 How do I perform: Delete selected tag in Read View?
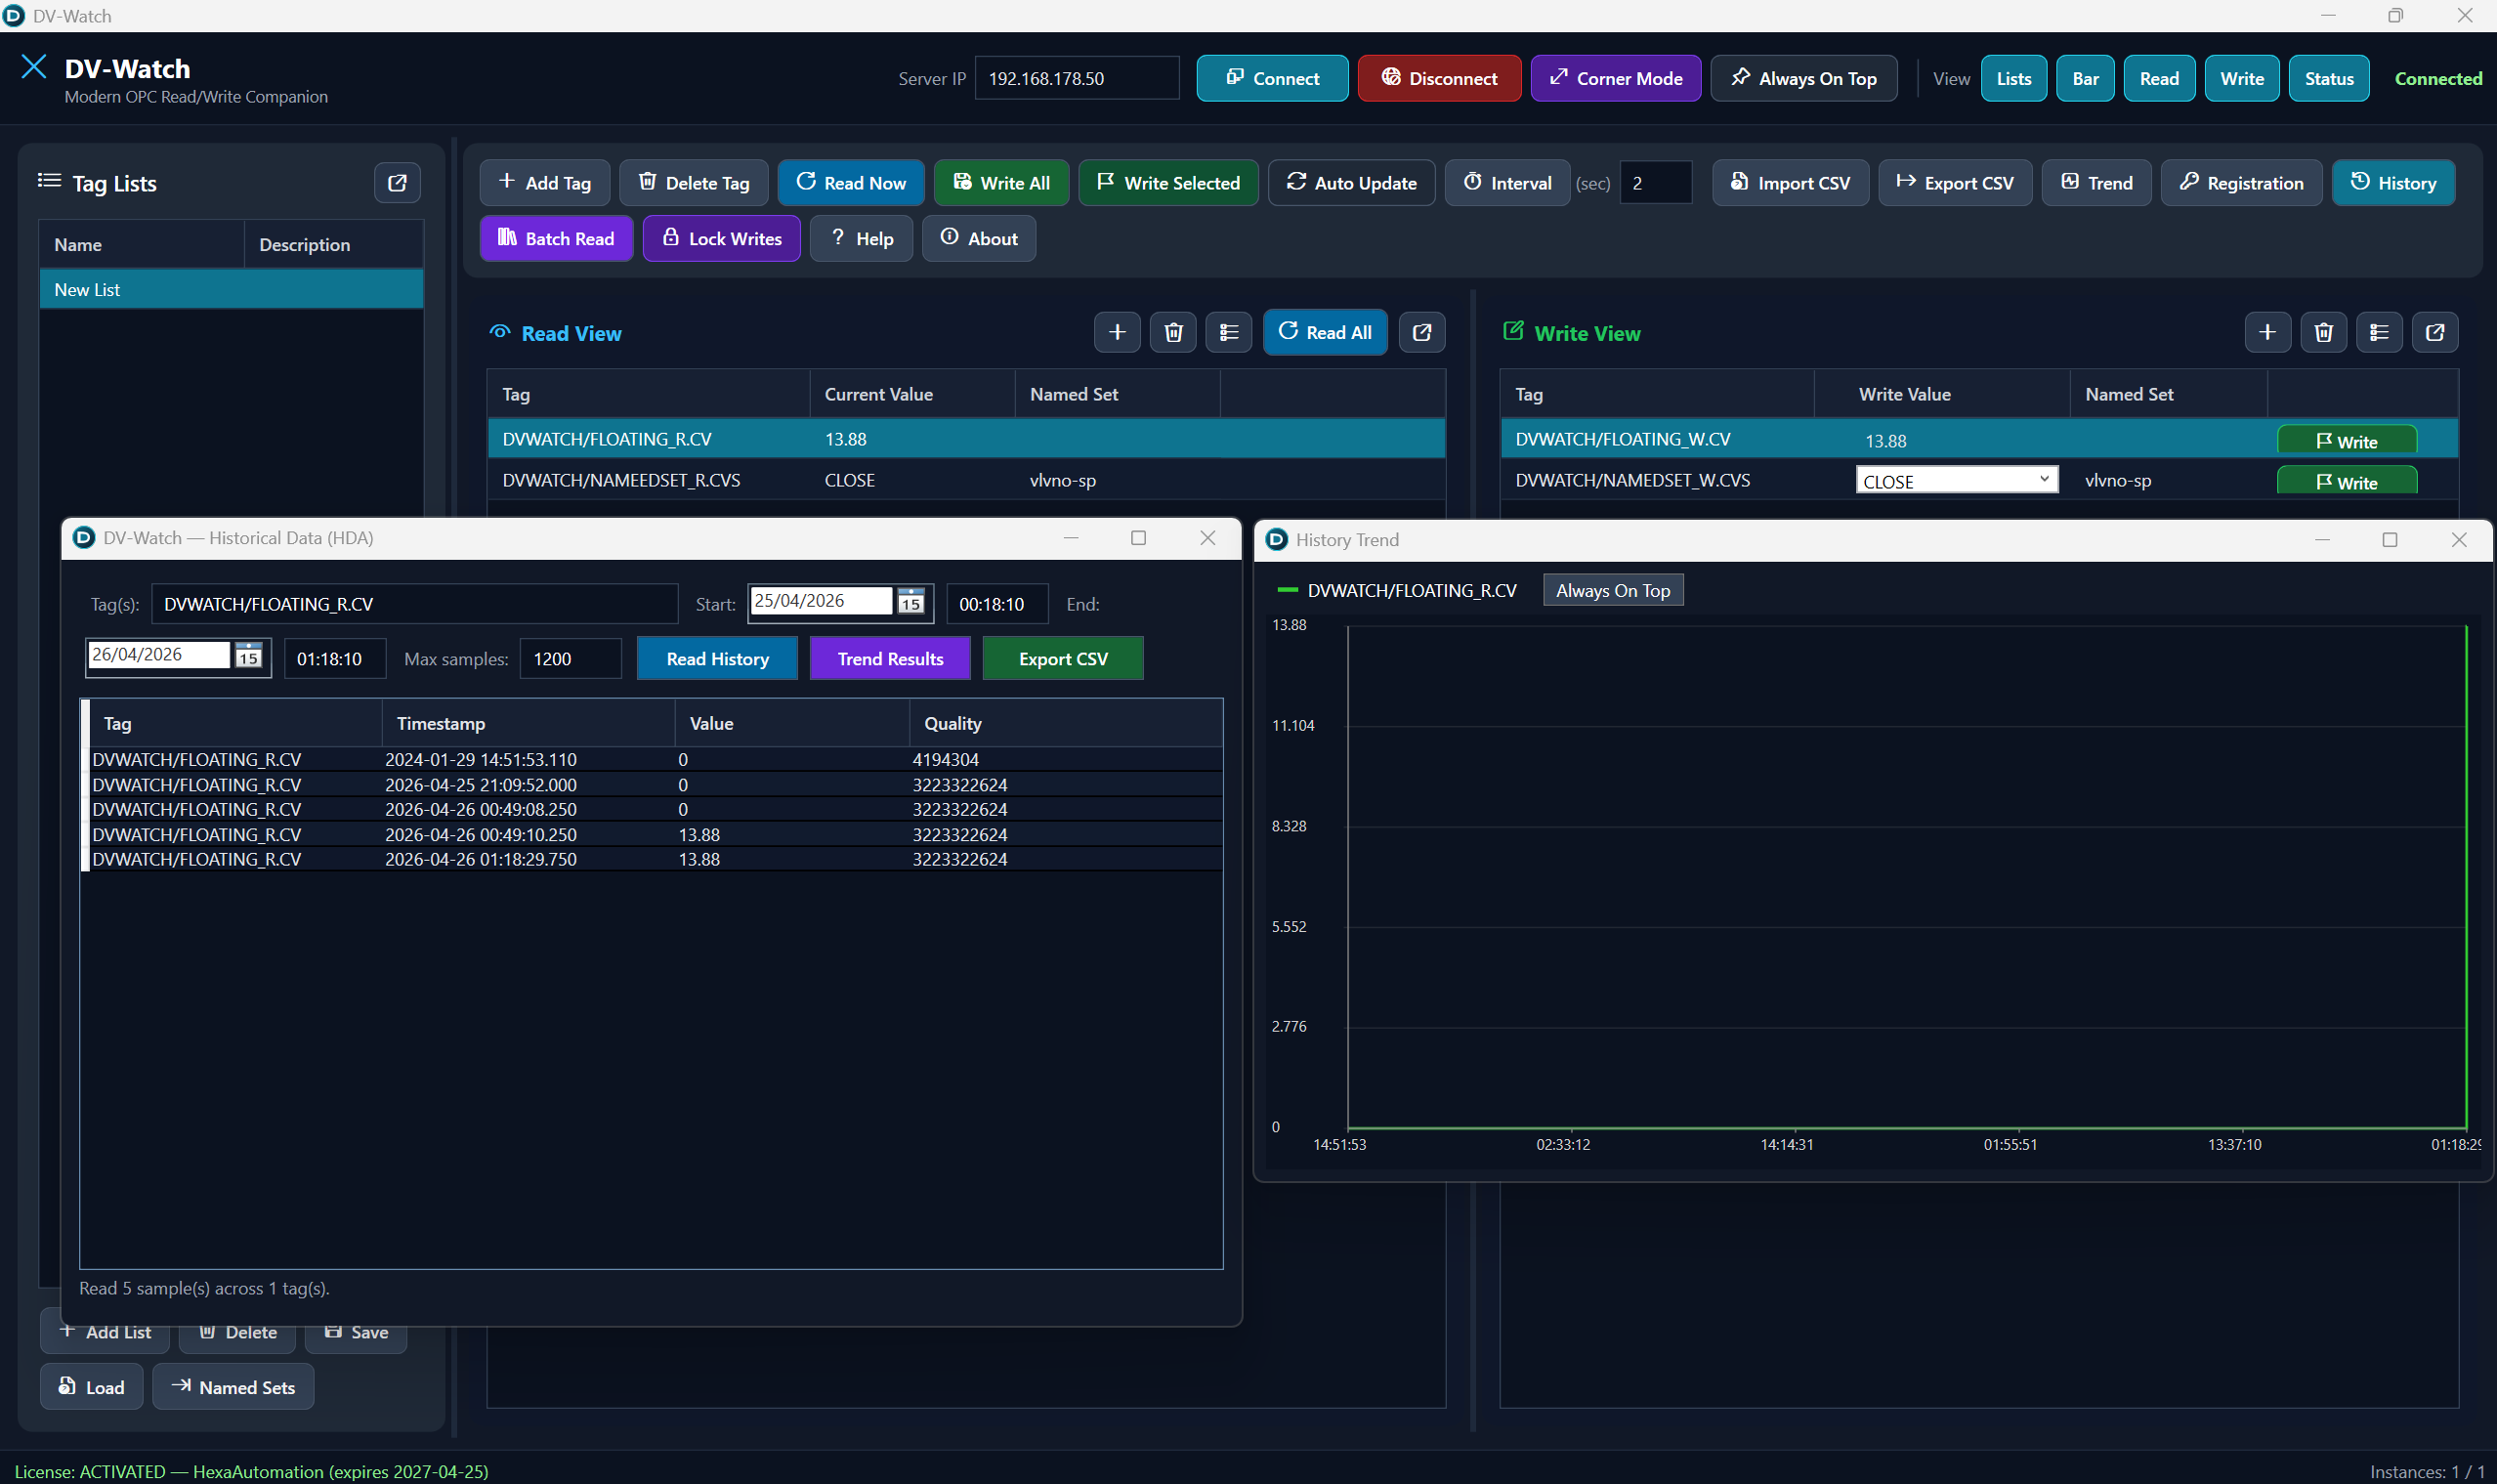[1173, 332]
